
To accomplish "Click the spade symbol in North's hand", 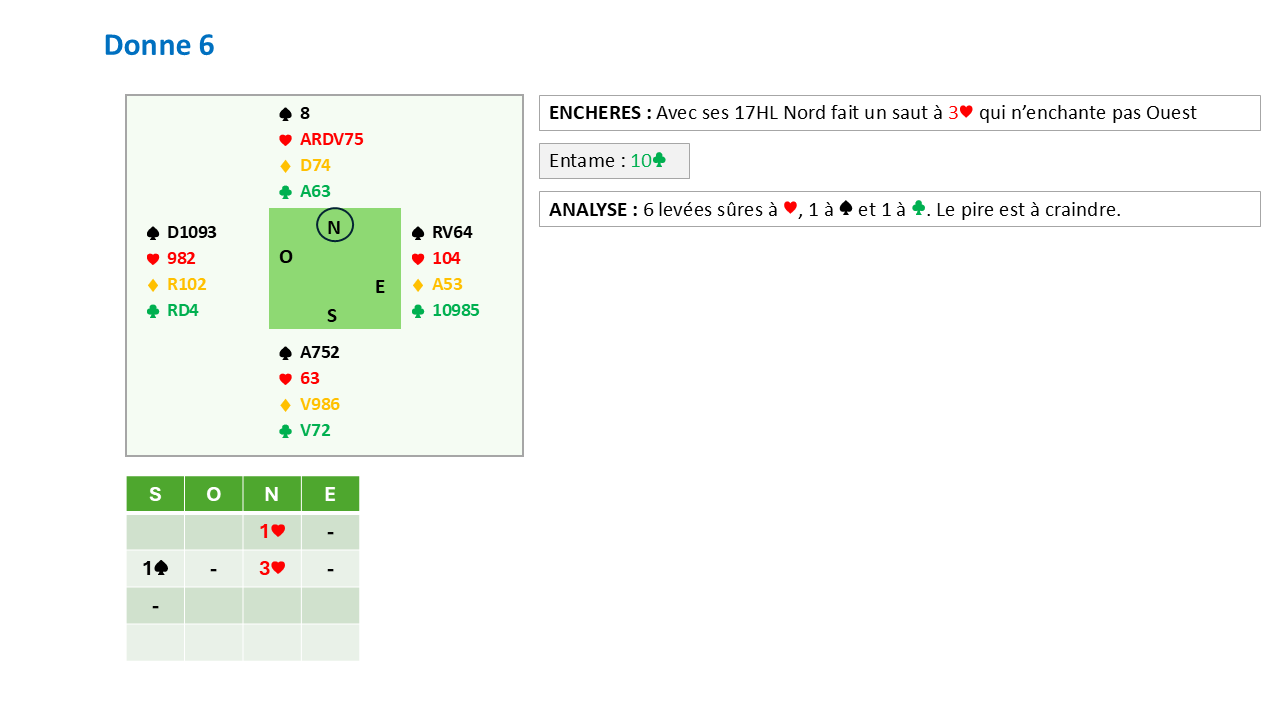I will pos(285,114).
